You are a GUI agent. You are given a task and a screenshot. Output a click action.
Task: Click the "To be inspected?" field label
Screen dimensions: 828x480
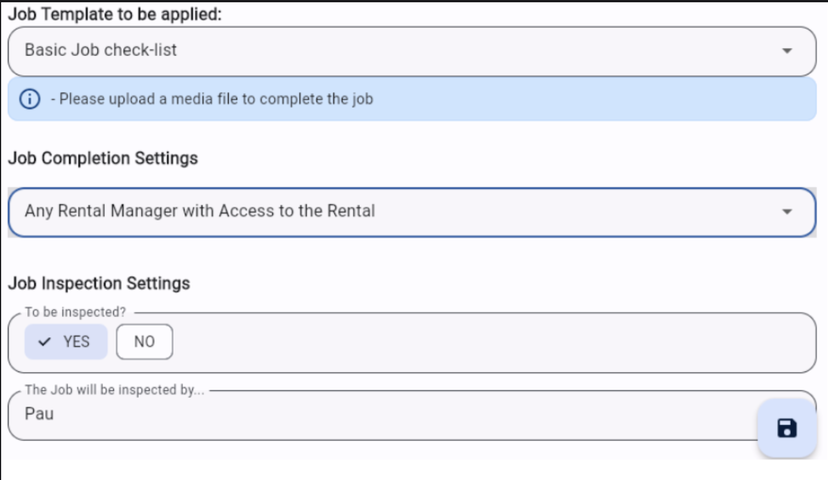point(75,312)
